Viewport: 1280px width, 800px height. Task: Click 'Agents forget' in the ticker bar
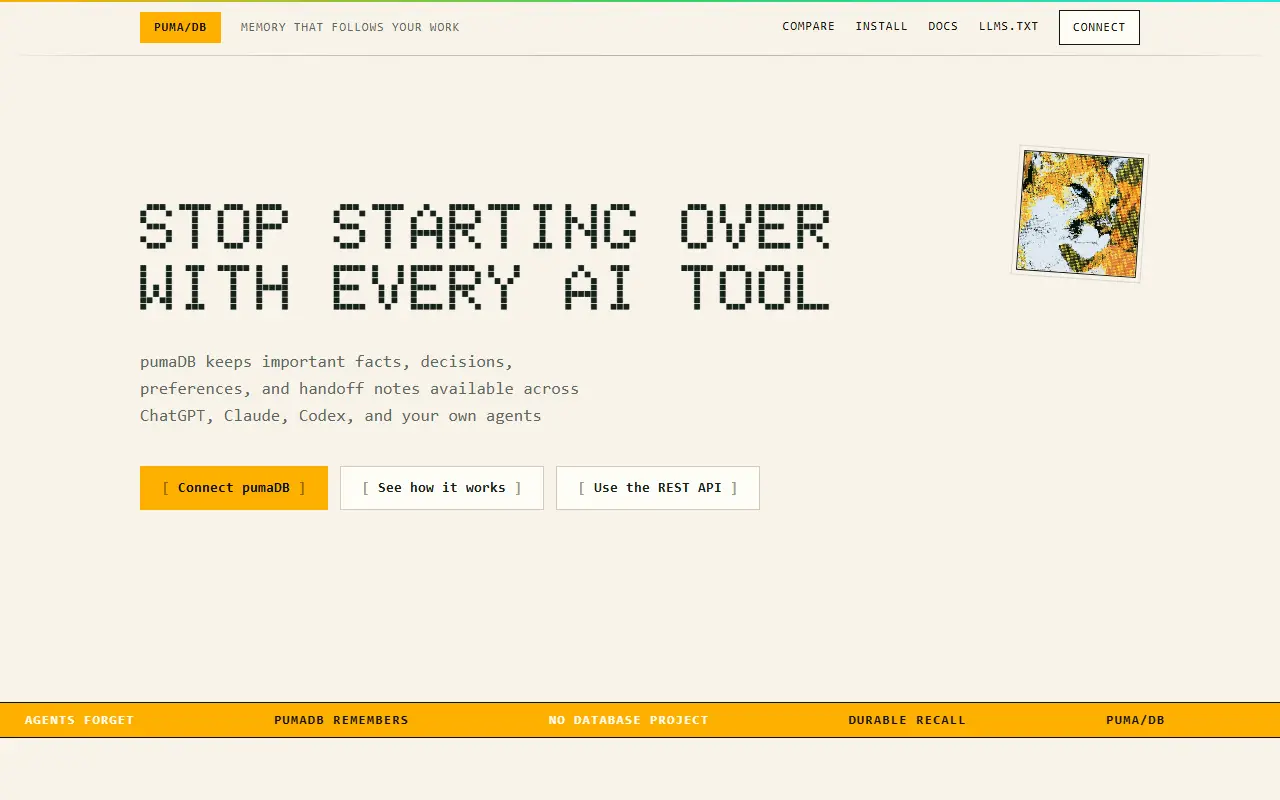pyautogui.click(x=79, y=720)
